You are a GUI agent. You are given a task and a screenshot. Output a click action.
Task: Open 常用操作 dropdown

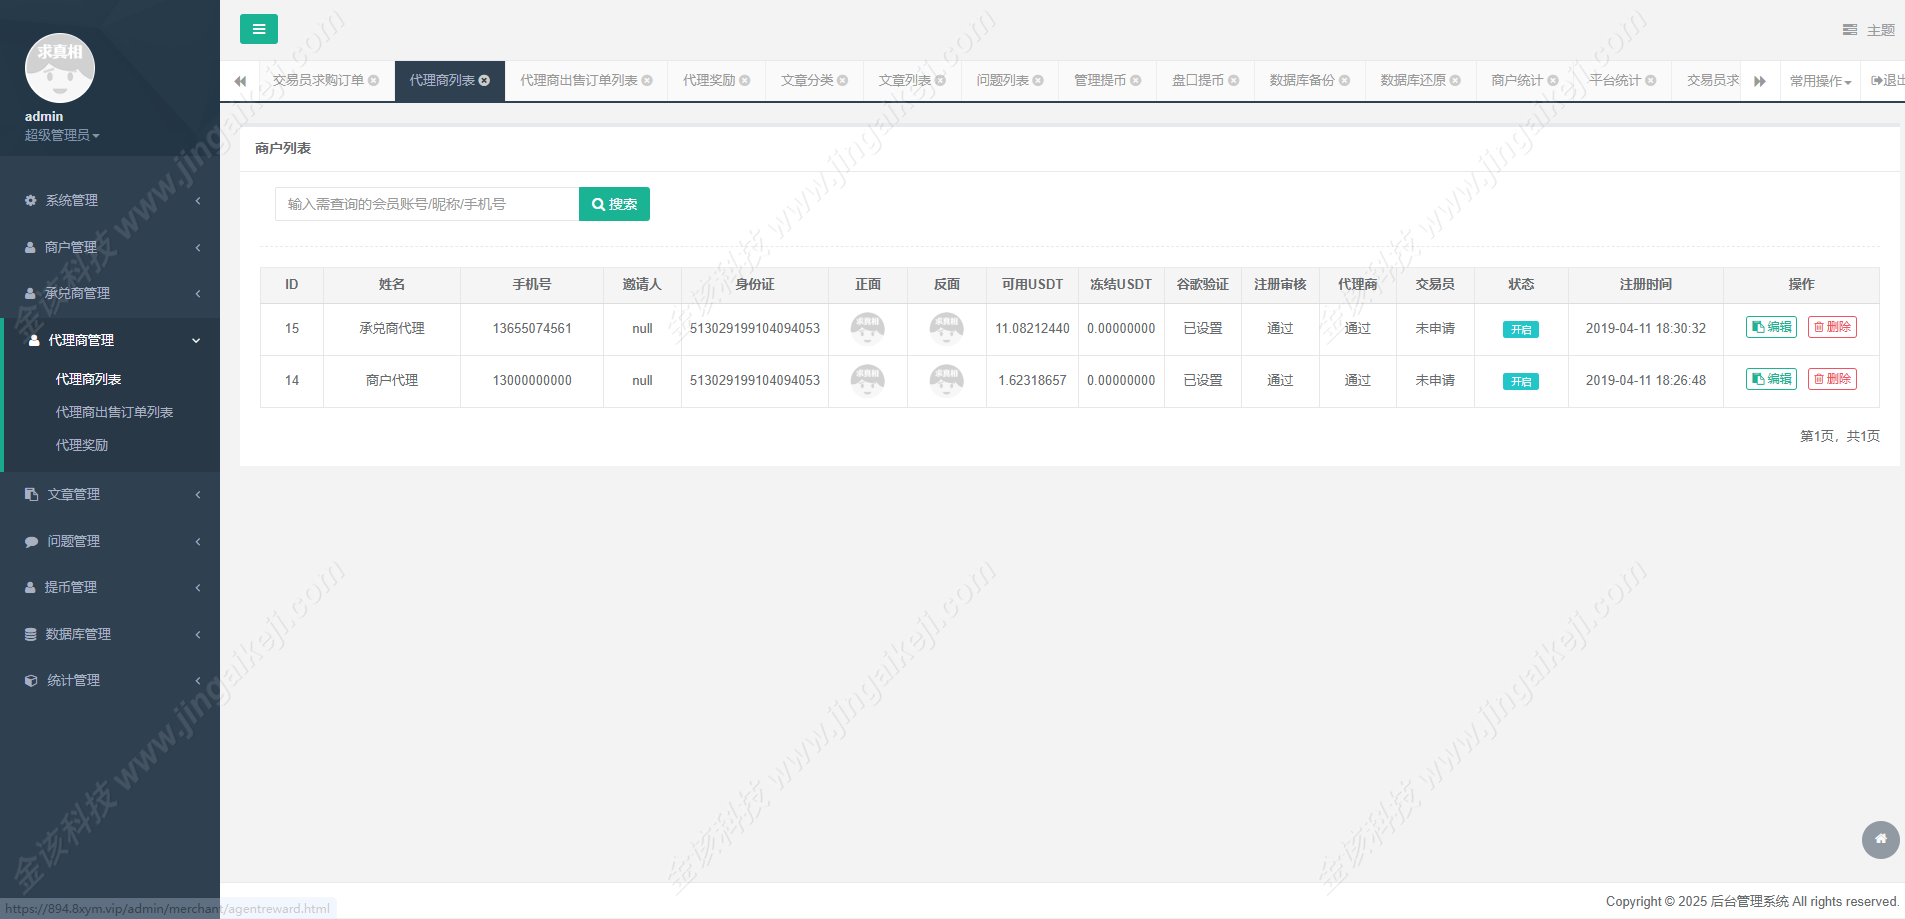(1820, 81)
